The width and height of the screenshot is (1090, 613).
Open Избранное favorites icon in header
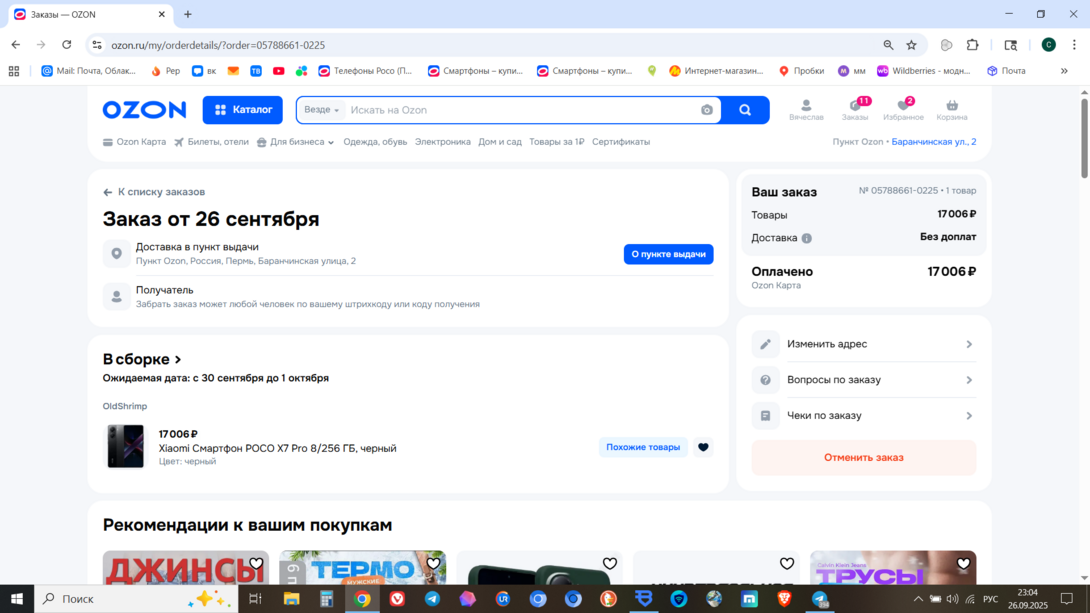click(x=903, y=110)
